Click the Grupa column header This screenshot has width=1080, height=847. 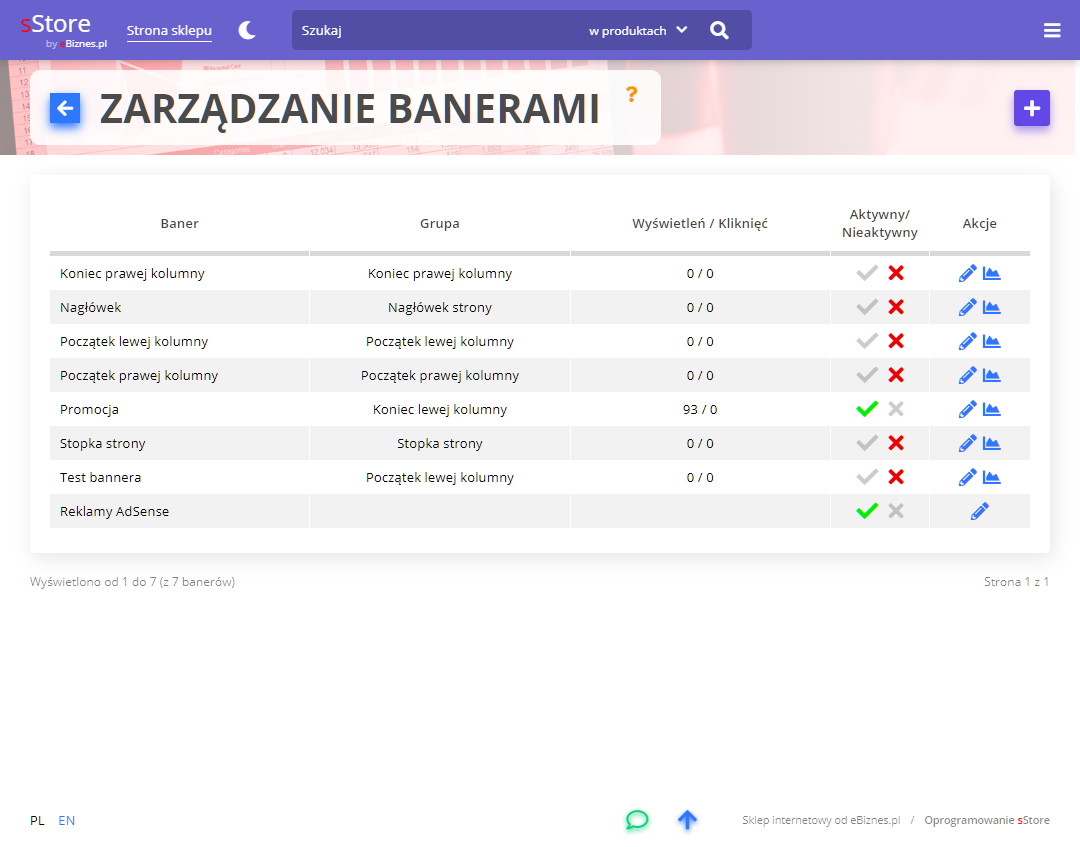click(x=439, y=223)
